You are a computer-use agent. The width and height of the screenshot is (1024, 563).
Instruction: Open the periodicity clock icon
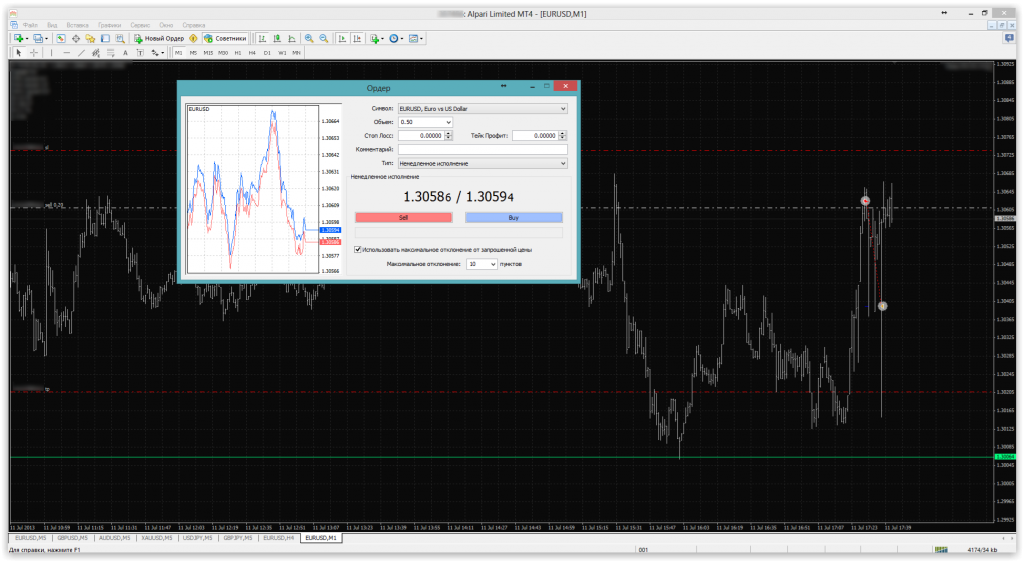[x=394, y=38]
